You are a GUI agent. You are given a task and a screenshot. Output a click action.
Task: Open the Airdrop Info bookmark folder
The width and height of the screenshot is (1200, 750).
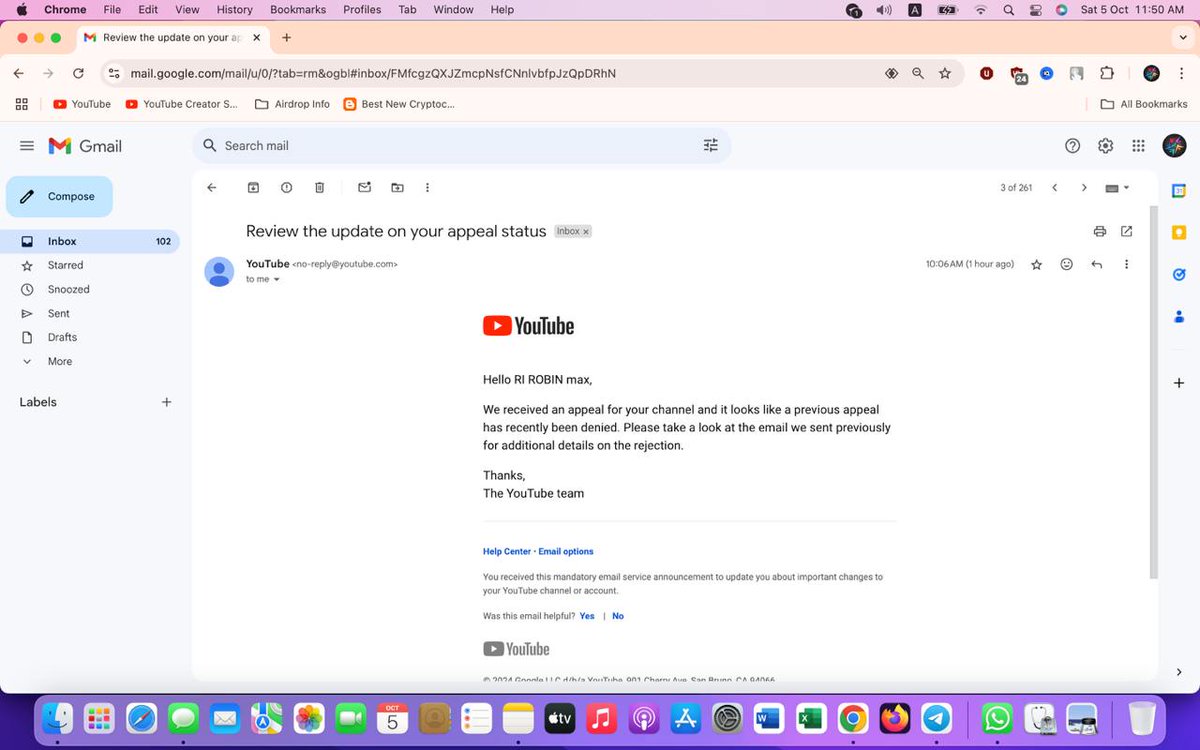(x=292, y=104)
